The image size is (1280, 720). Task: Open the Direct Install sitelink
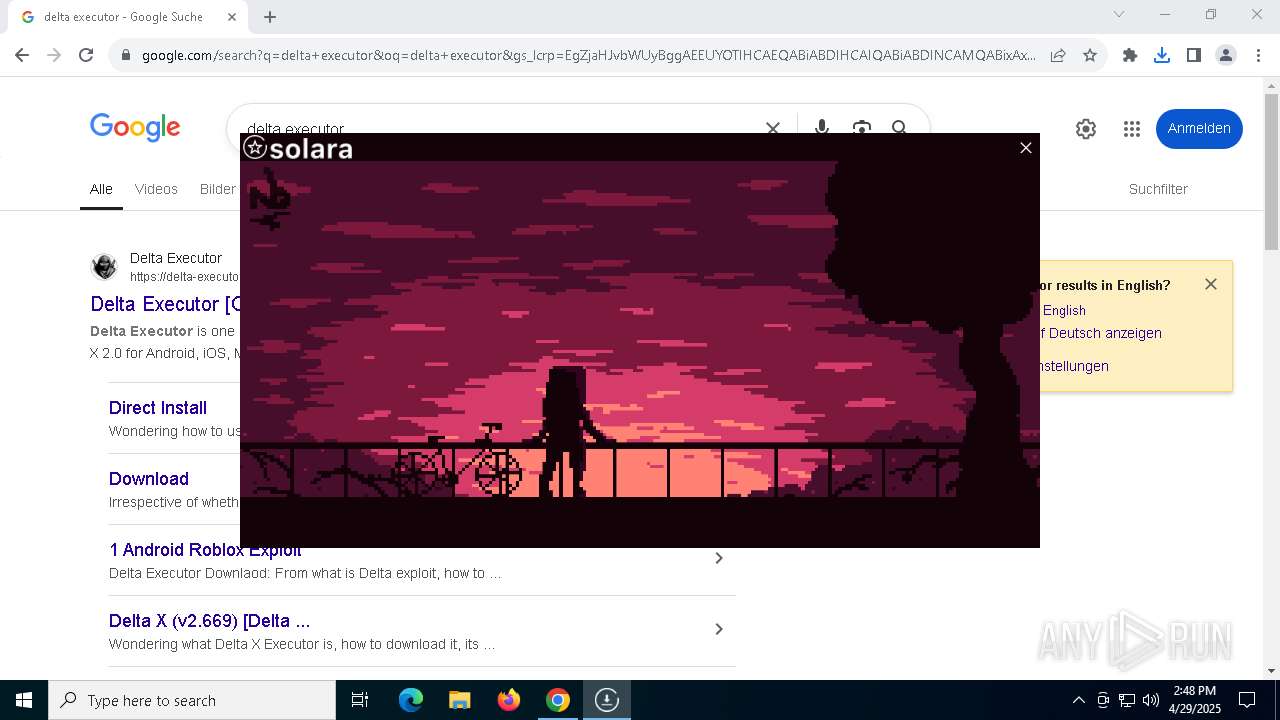158,408
